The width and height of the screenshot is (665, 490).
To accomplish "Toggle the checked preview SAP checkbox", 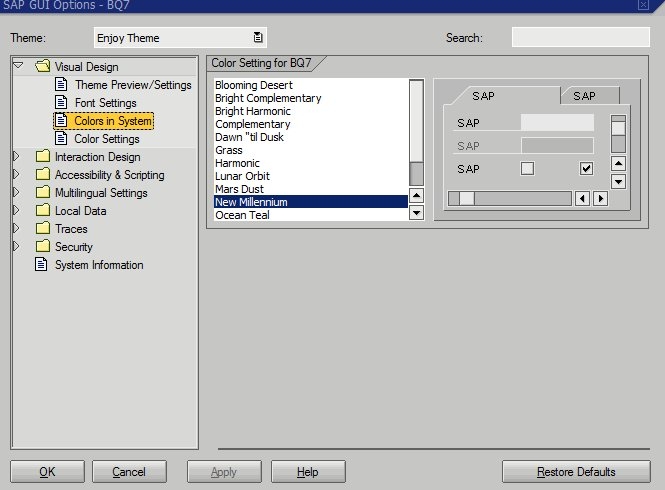I will point(586,168).
